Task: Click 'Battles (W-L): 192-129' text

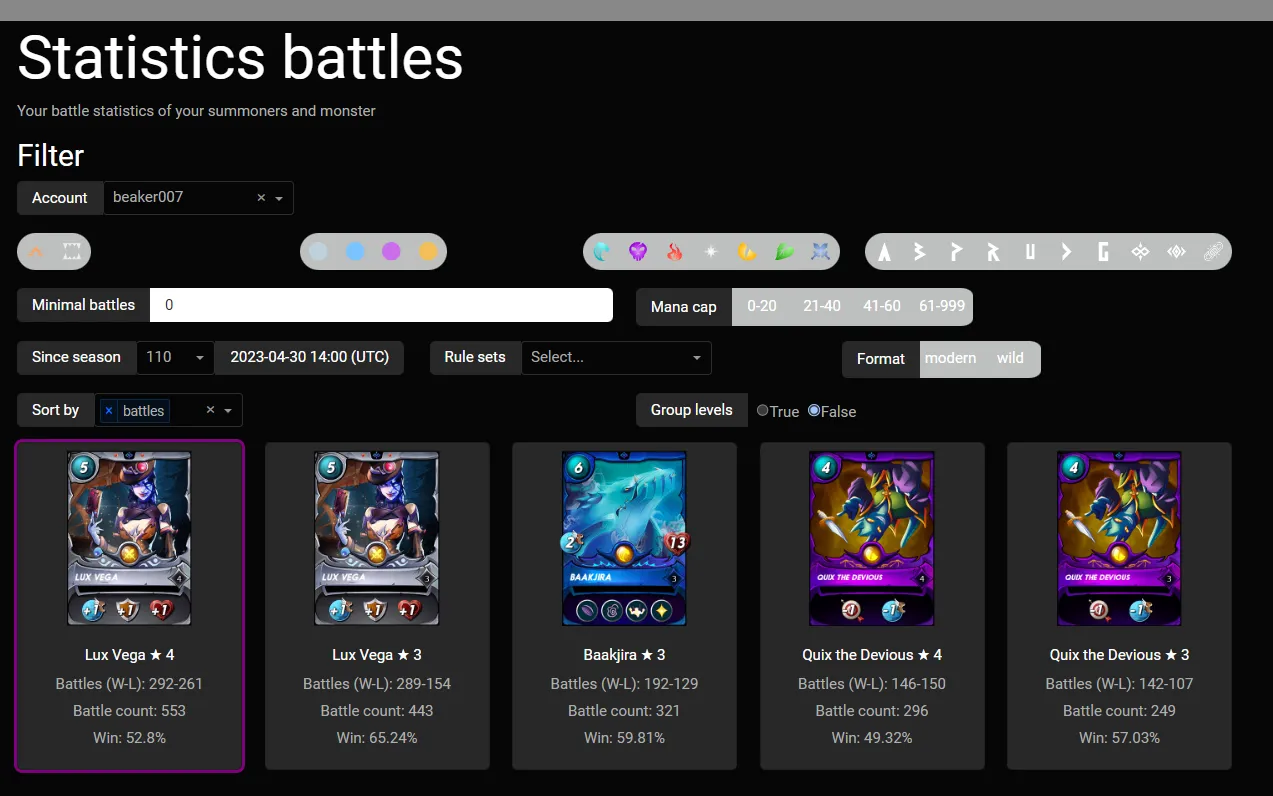Action: [x=625, y=684]
